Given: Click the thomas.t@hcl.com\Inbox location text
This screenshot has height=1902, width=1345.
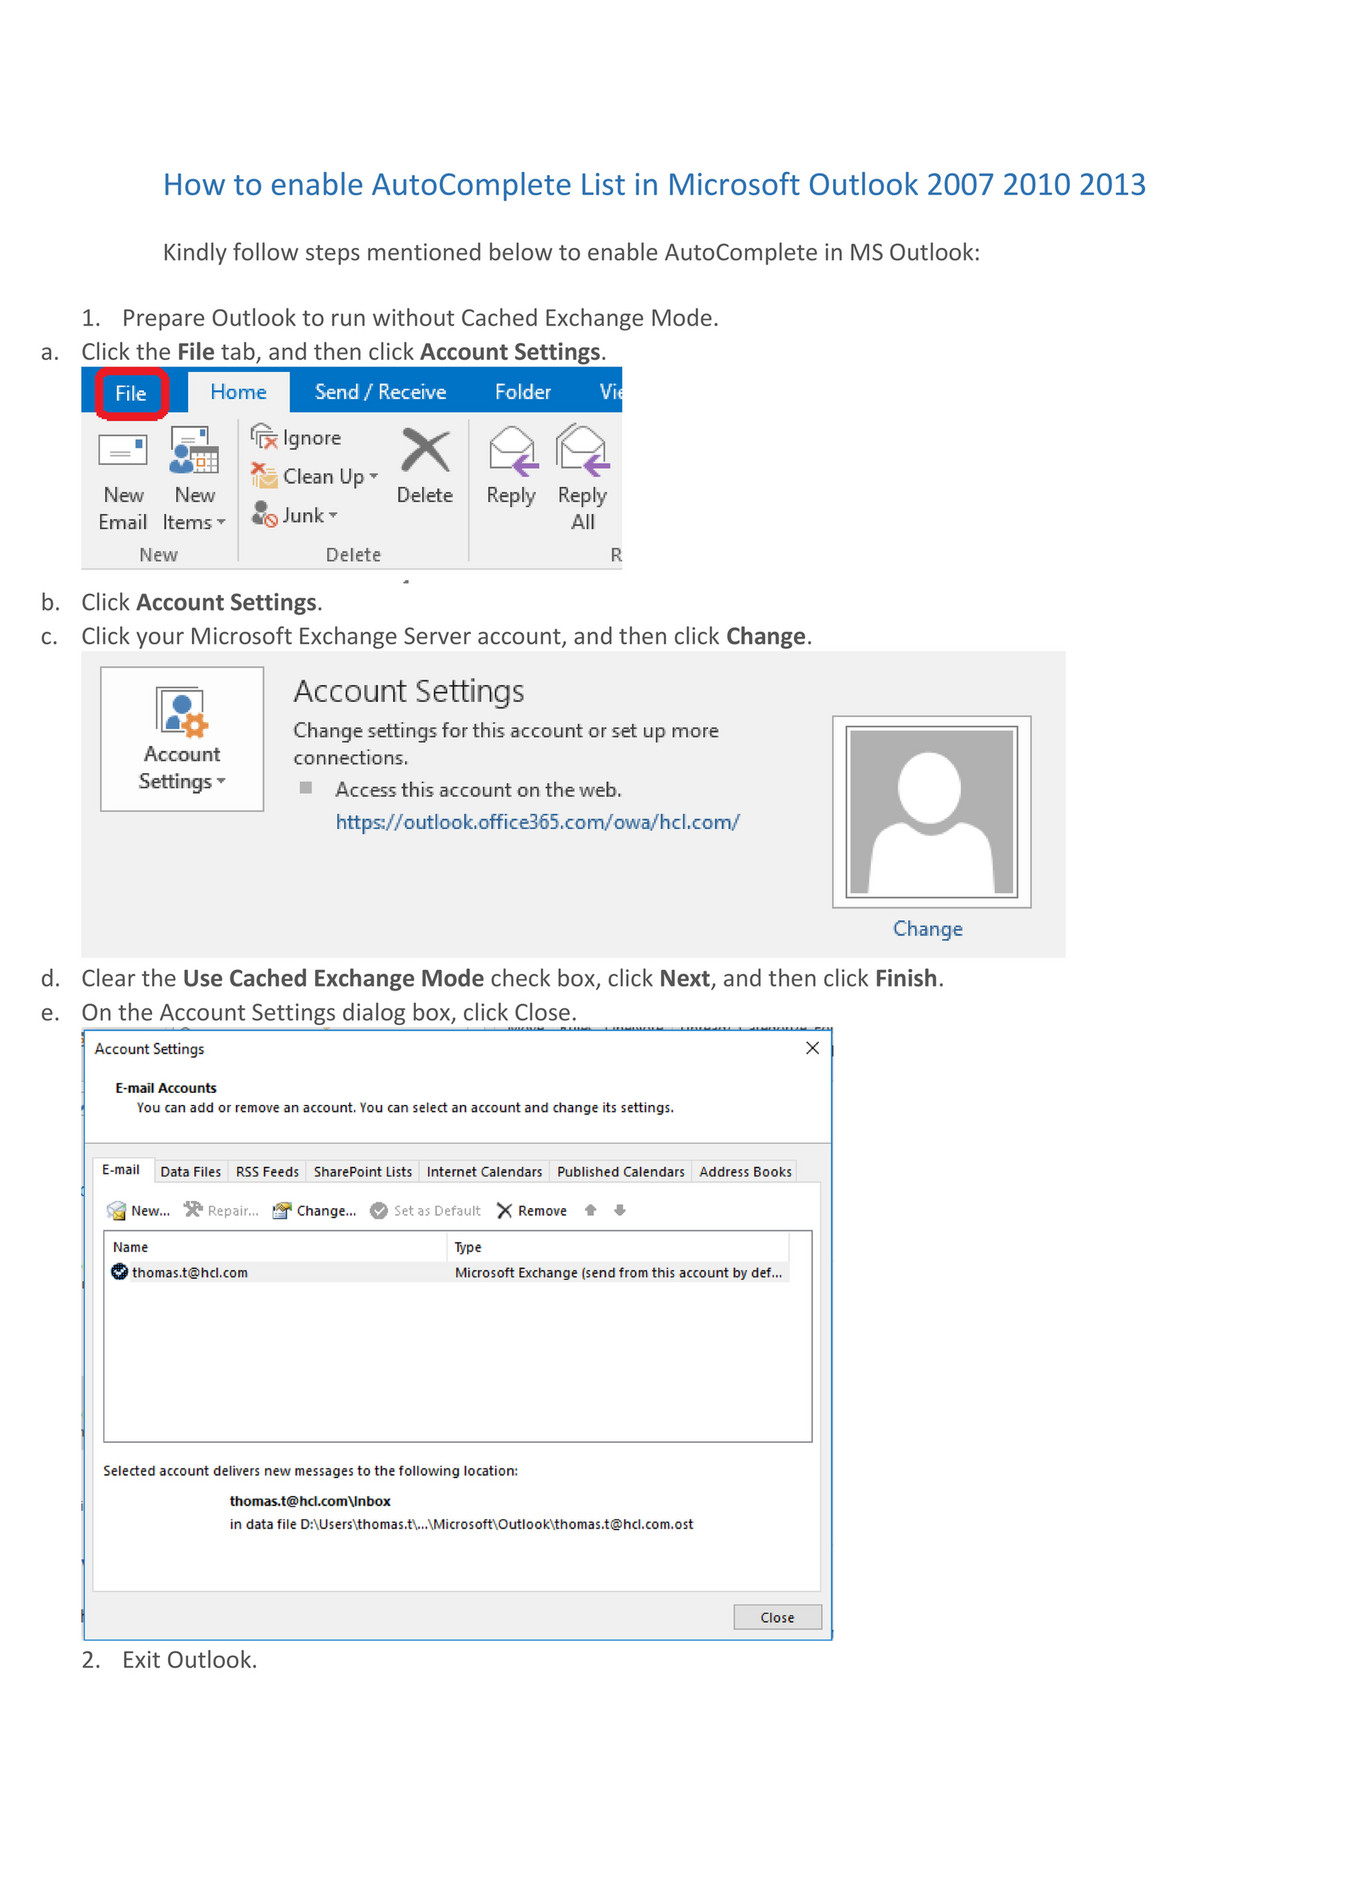Looking at the screenshot, I should click(x=310, y=1501).
